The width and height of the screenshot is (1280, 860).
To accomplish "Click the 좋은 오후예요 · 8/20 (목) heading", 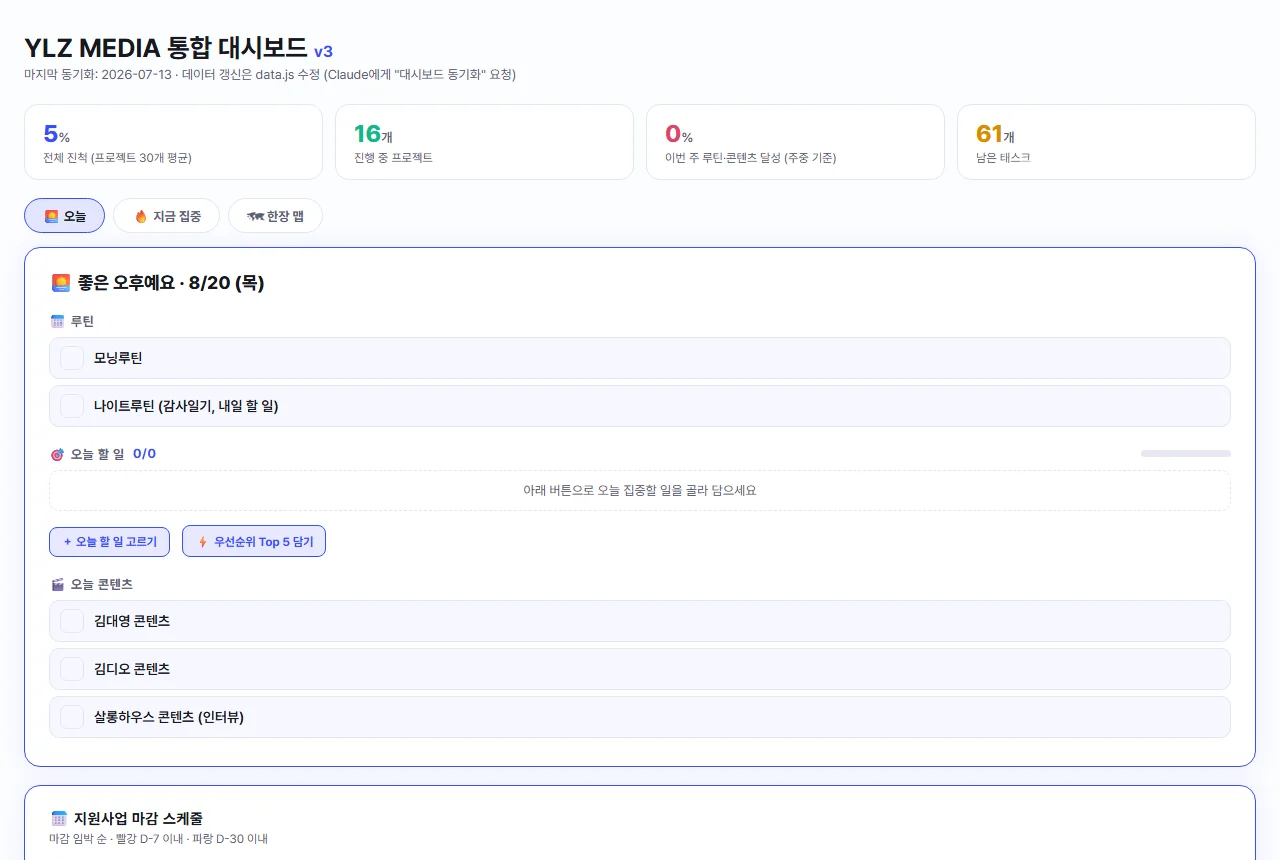I will [x=171, y=283].
